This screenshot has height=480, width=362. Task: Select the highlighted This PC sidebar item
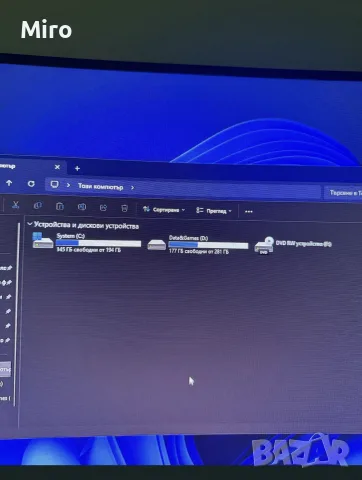(x=5, y=369)
